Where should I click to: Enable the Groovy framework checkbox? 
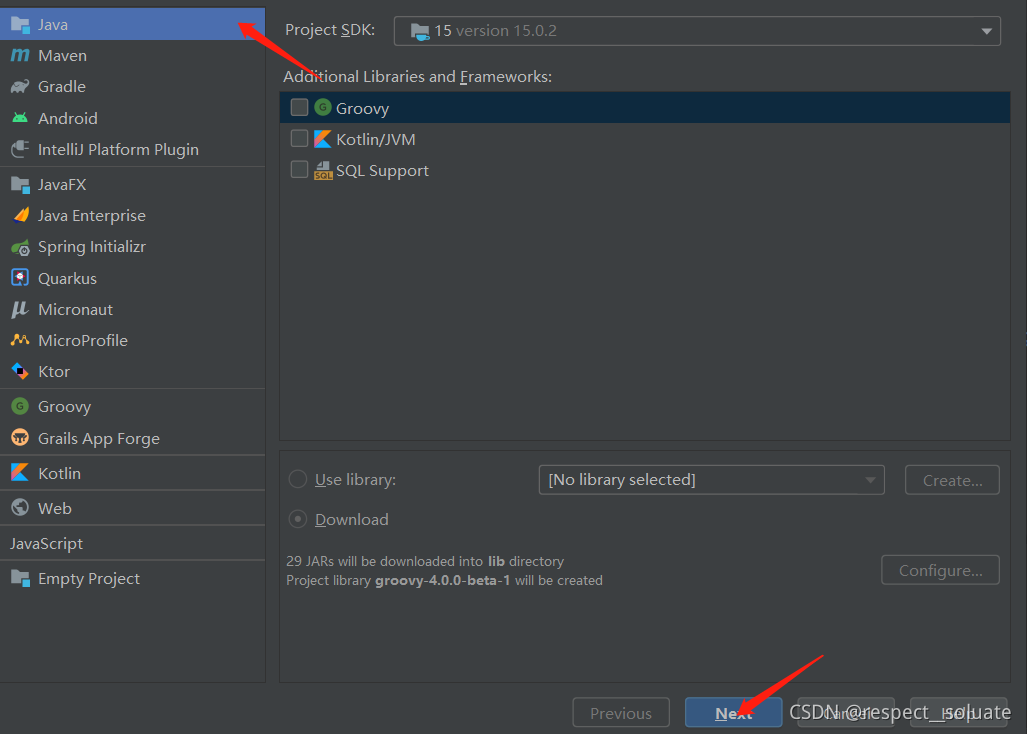pos(299,107)
